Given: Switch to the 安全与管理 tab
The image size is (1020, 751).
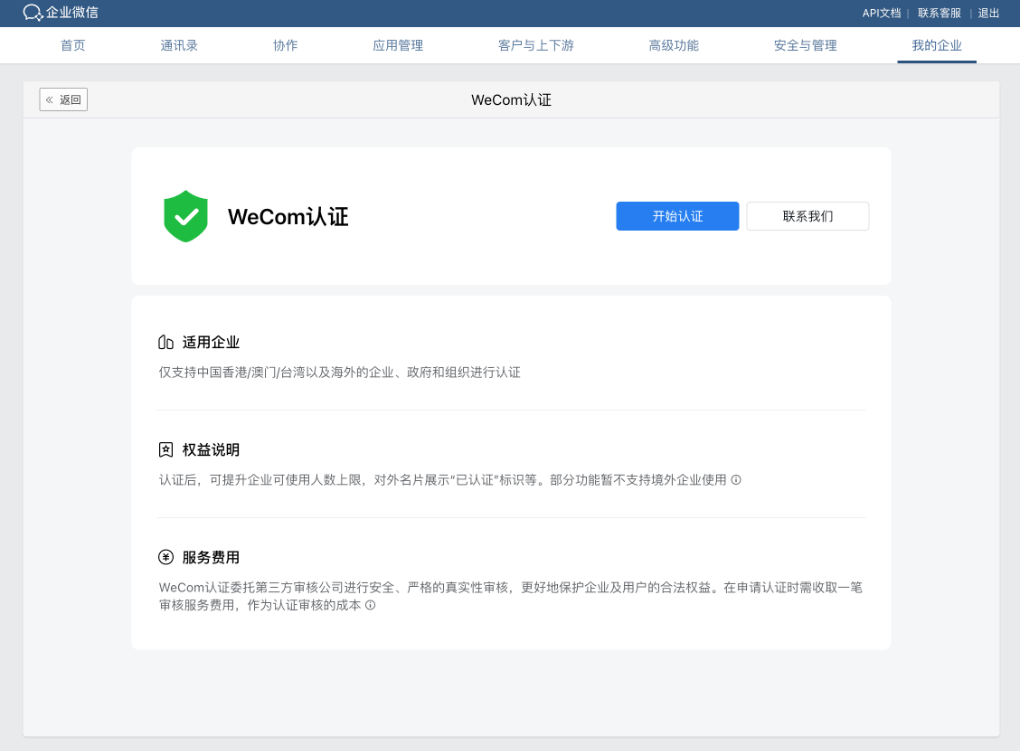Looking at the screenshot, I should point(805,45).
